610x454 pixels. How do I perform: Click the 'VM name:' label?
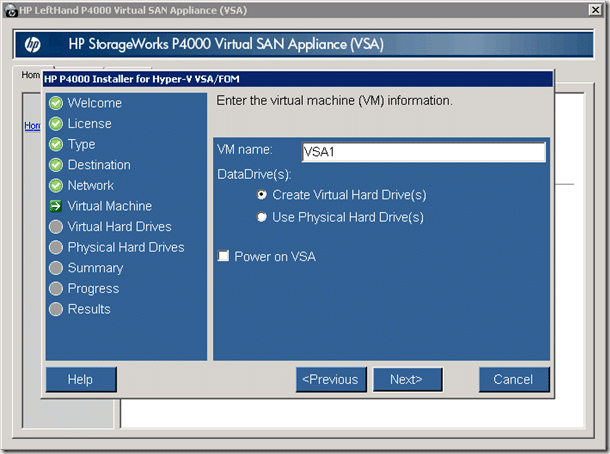[245, 150]
